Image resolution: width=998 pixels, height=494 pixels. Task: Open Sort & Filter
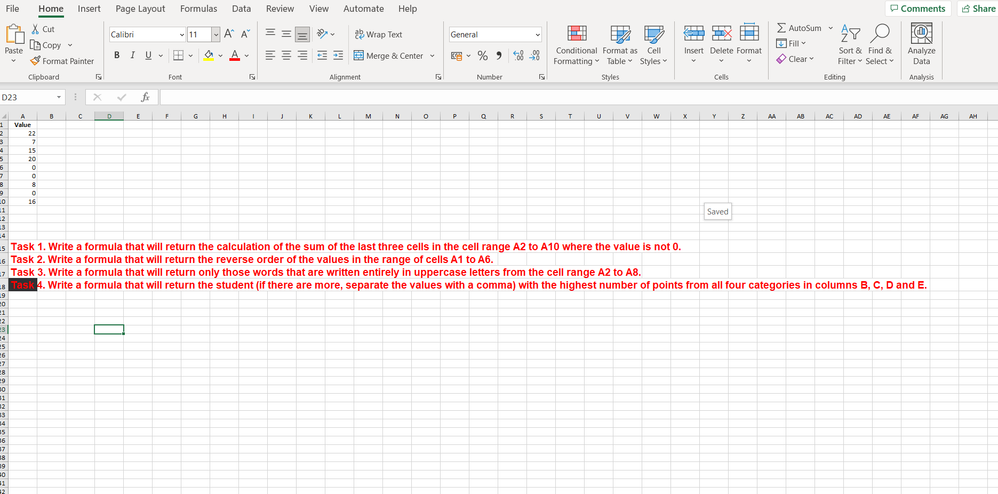tap(850, 45)
